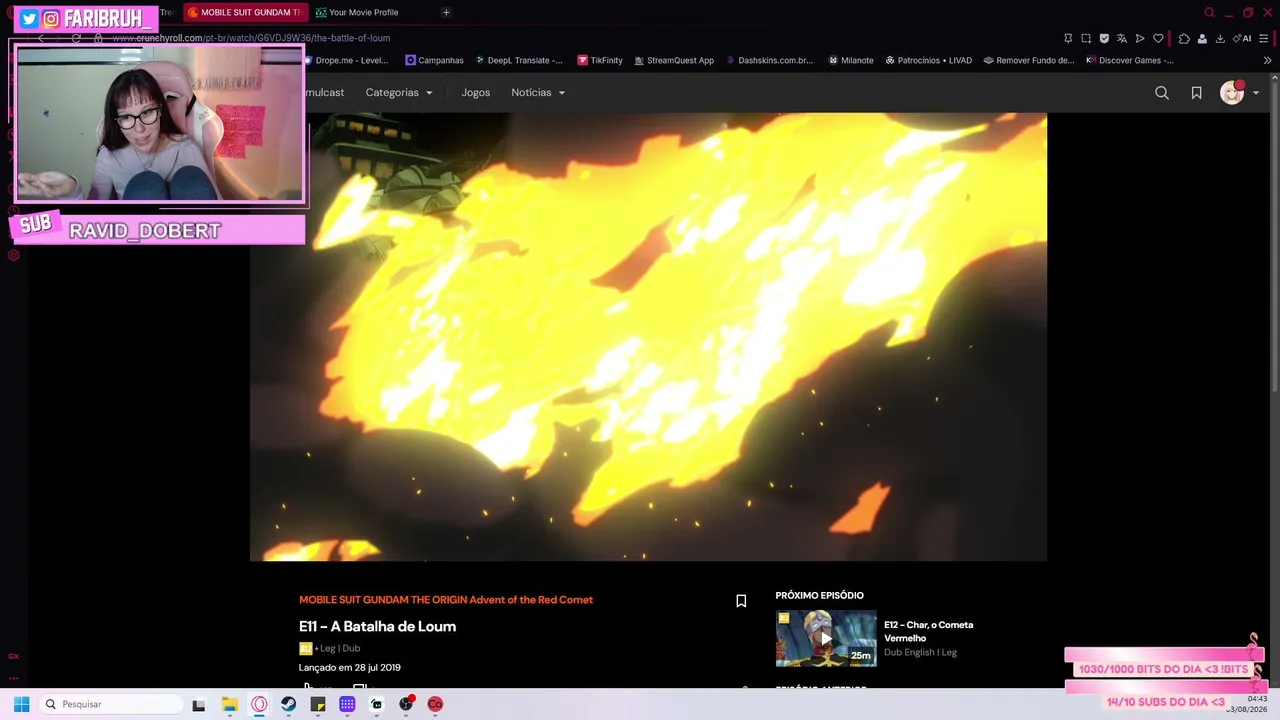Open the Jogos menu item
The image size is (1280, 720).
click(x=476, y=93)
